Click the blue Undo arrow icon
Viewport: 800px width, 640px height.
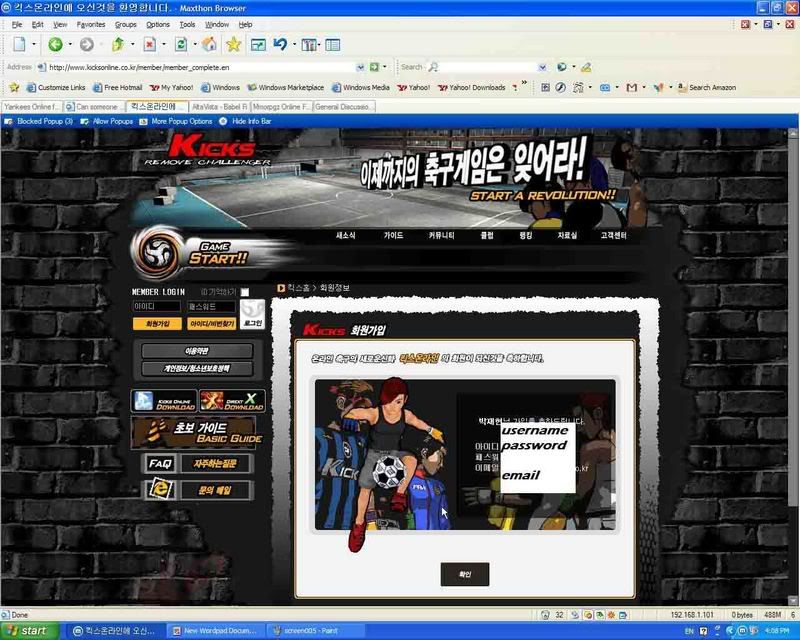(x=280, y=44)
